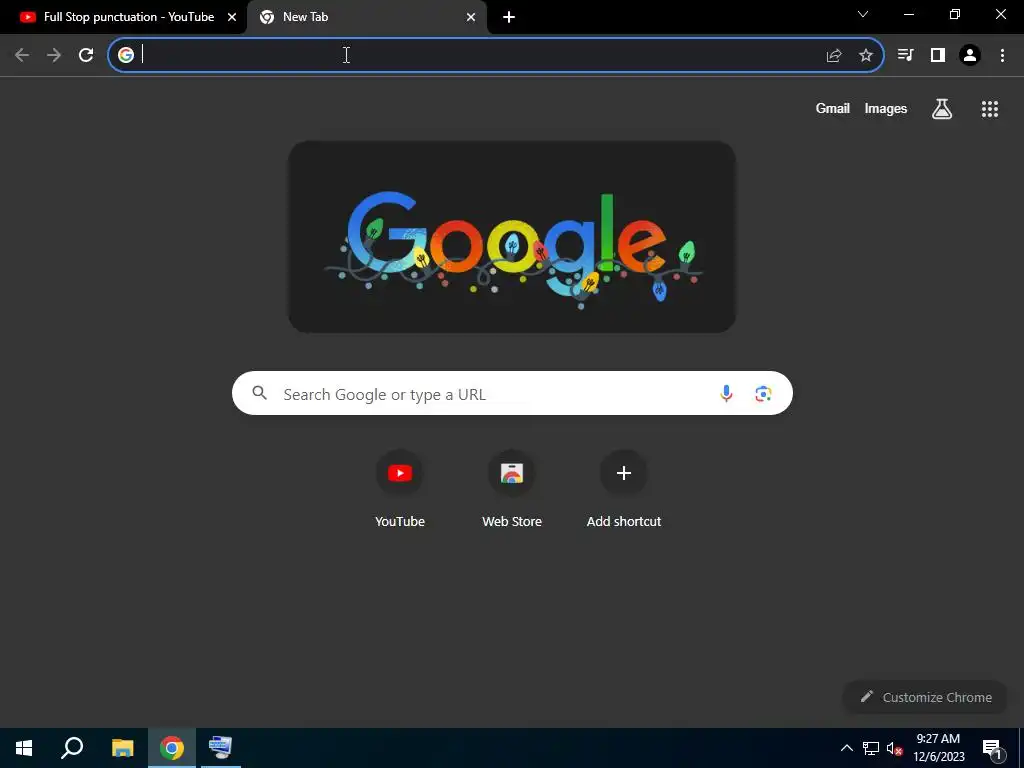The width and height of the screenshot is (1024, 768).
Task: Close the New Tab tab
Action: pyautogui.click(x=471, y=17)
